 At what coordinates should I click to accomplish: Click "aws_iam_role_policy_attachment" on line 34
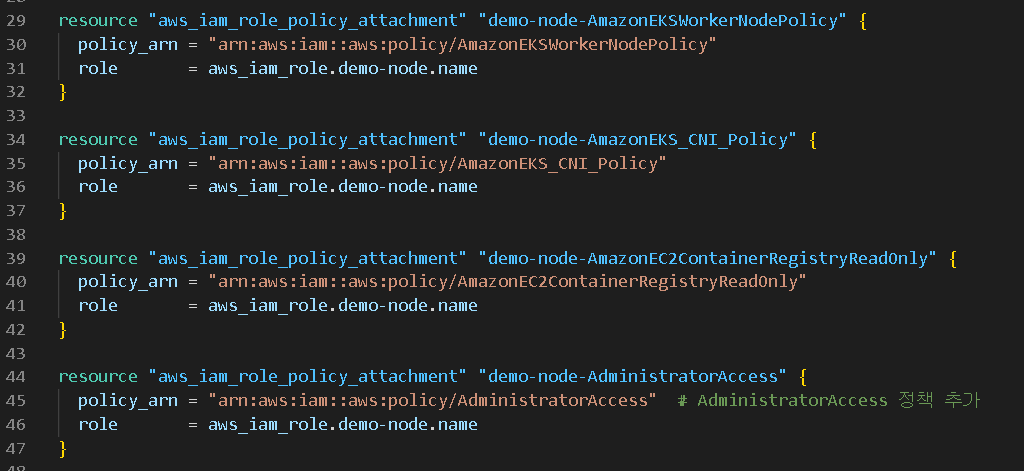[x=308, y=140]
